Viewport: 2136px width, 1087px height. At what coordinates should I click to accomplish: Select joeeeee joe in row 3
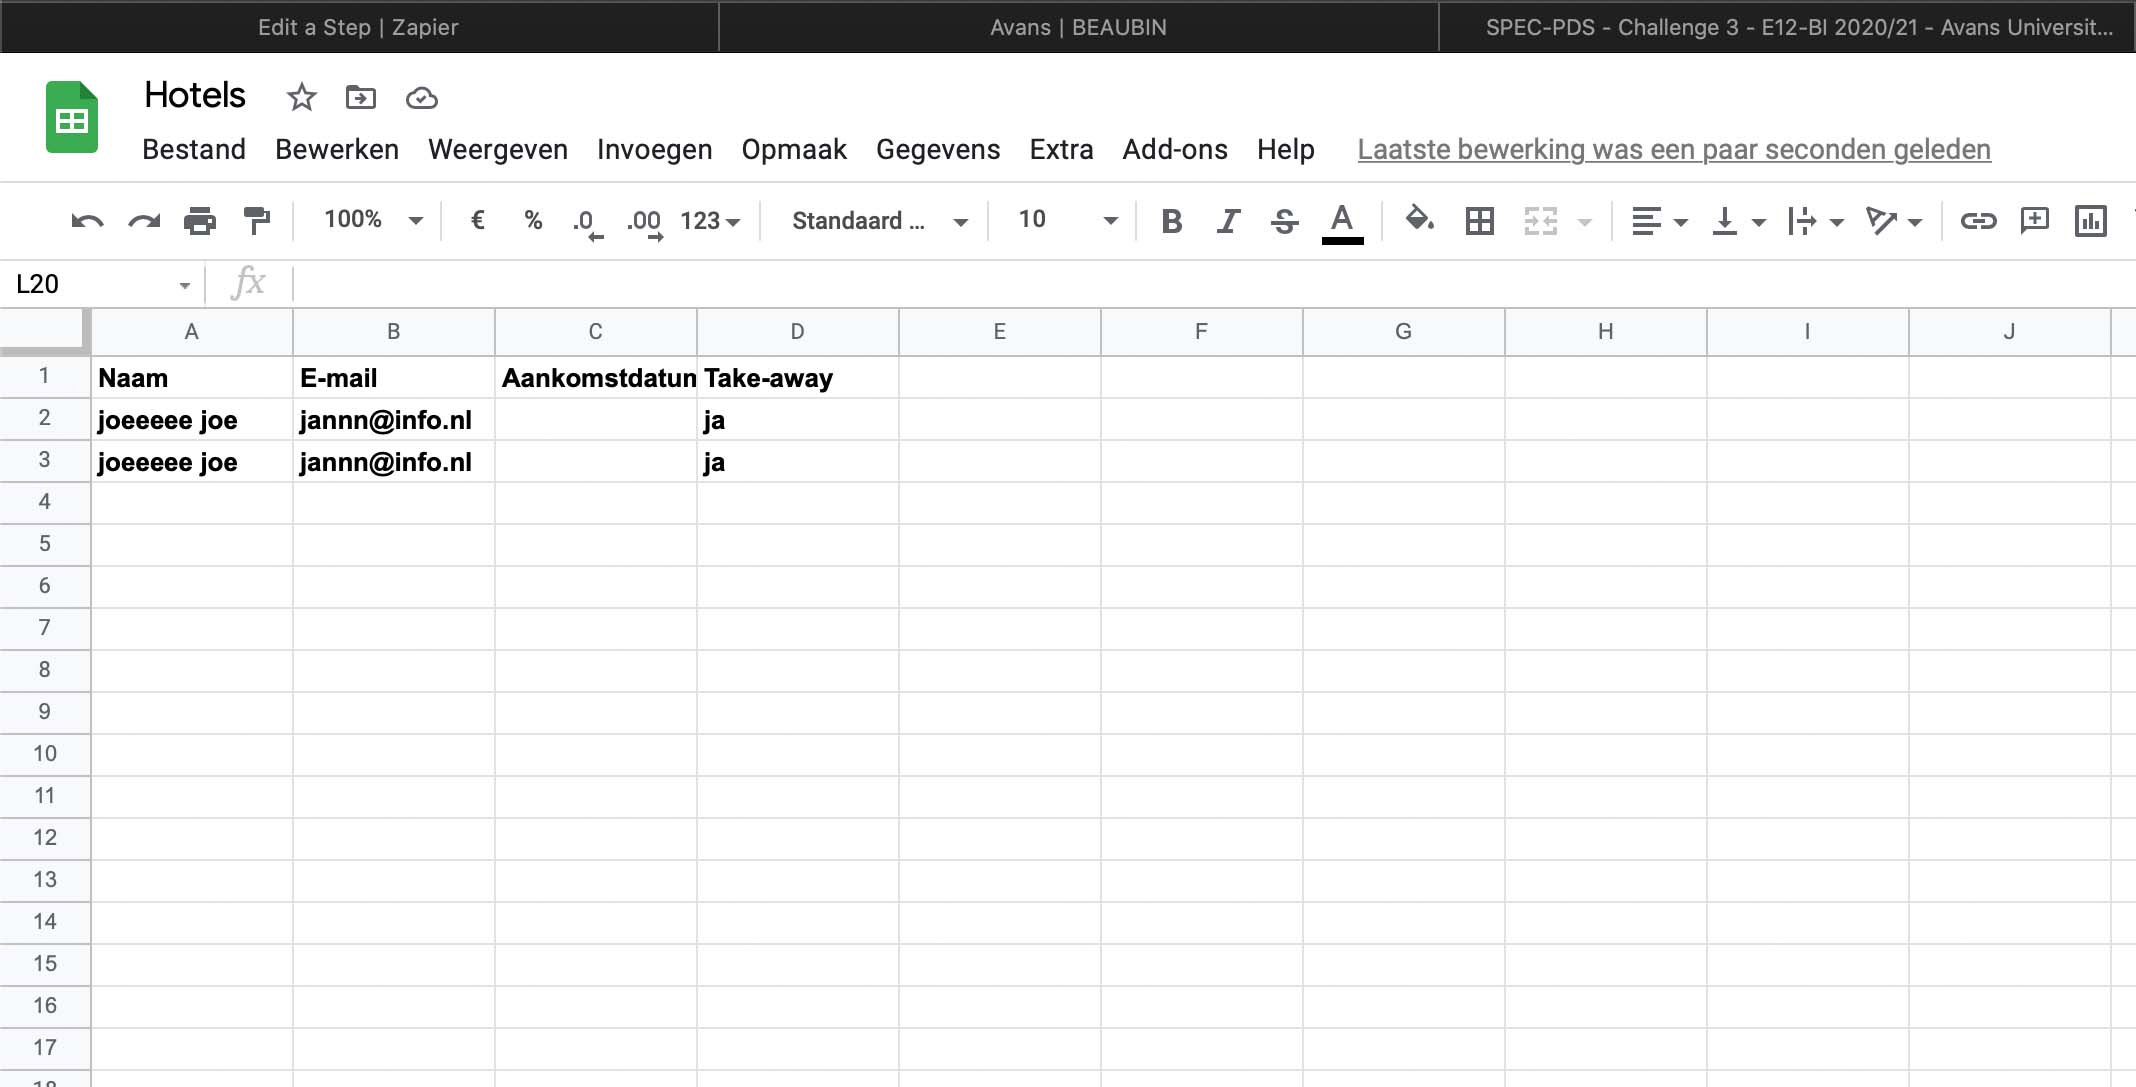pos(192,461)
